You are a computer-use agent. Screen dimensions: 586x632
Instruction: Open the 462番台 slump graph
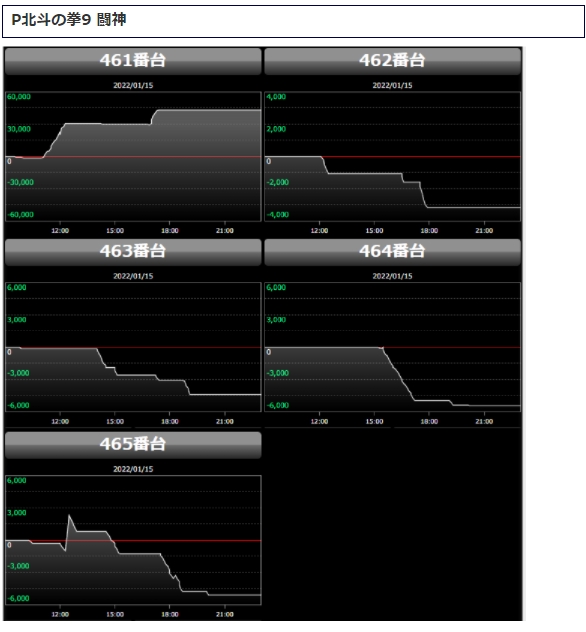pyautogui.click(x=392, y=156)
